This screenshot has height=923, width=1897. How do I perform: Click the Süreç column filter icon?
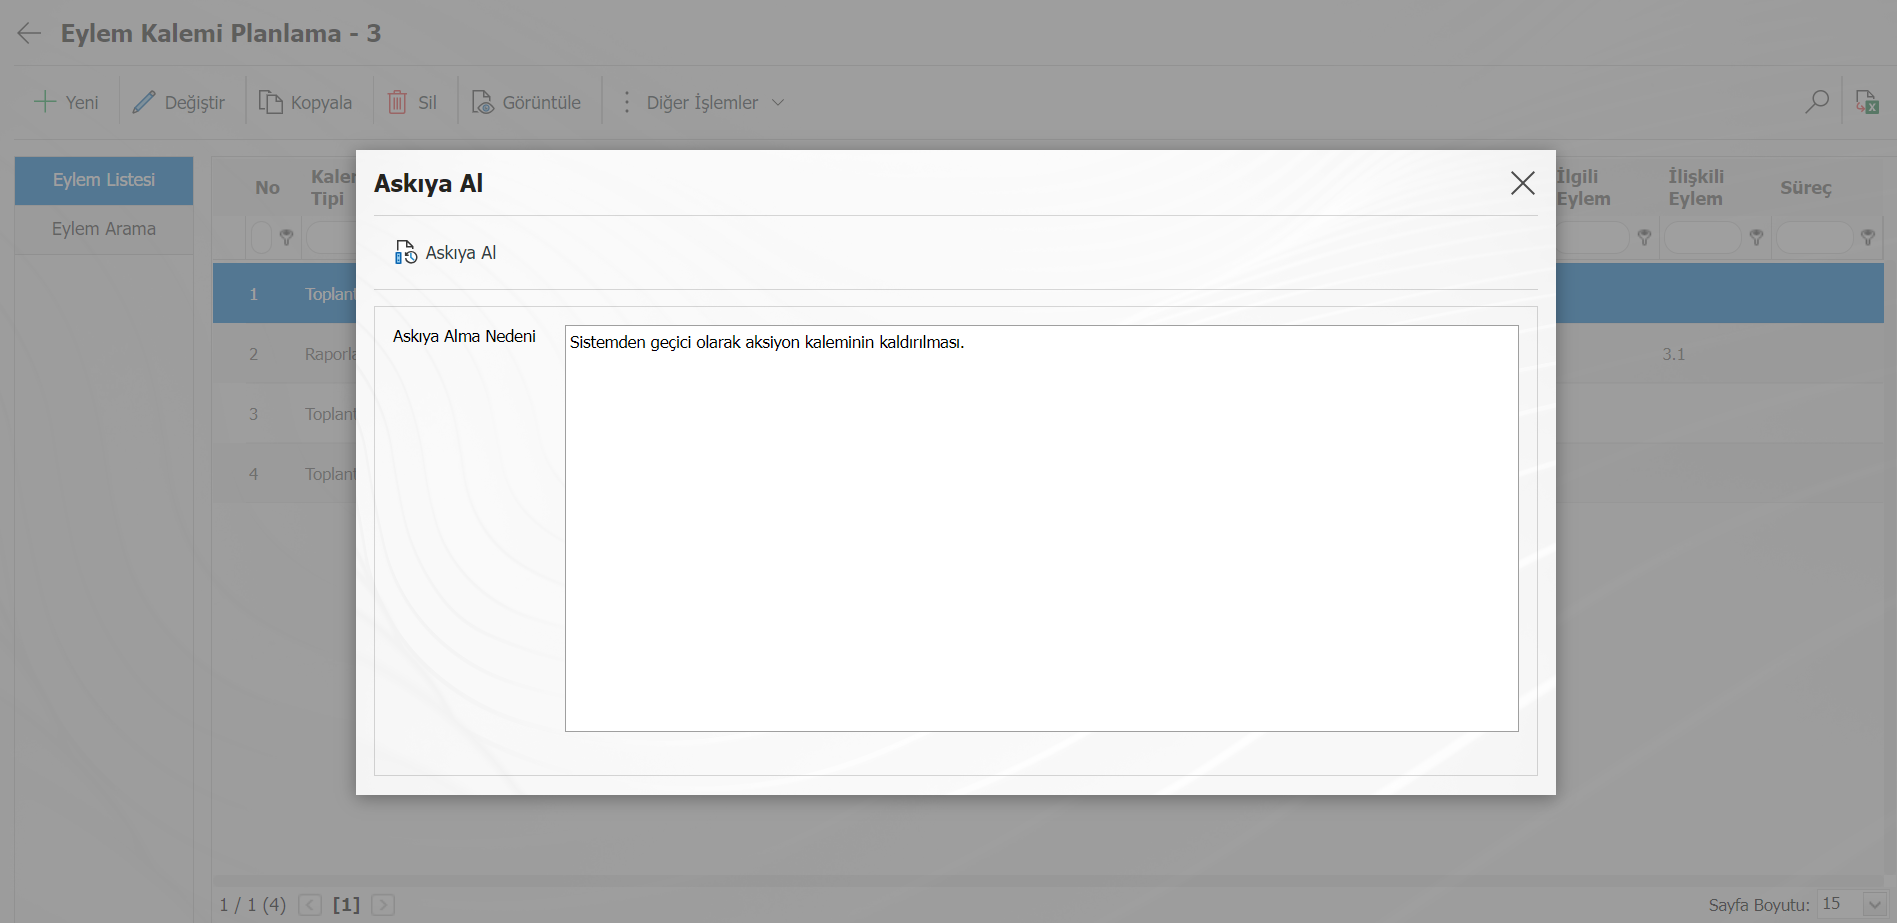pos(1867,237)
